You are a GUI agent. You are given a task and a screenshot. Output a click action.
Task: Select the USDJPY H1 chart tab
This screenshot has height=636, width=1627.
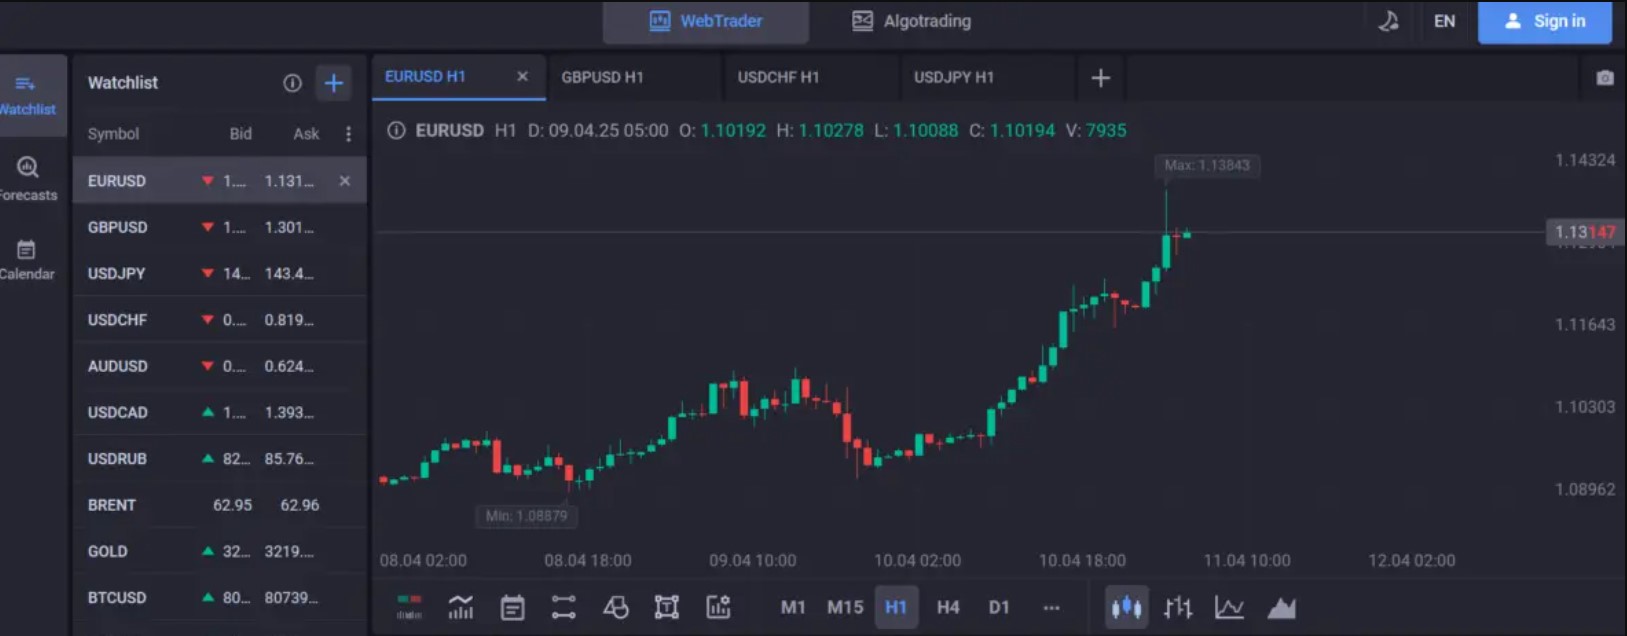pyautogui.click(x=986, y=77)
